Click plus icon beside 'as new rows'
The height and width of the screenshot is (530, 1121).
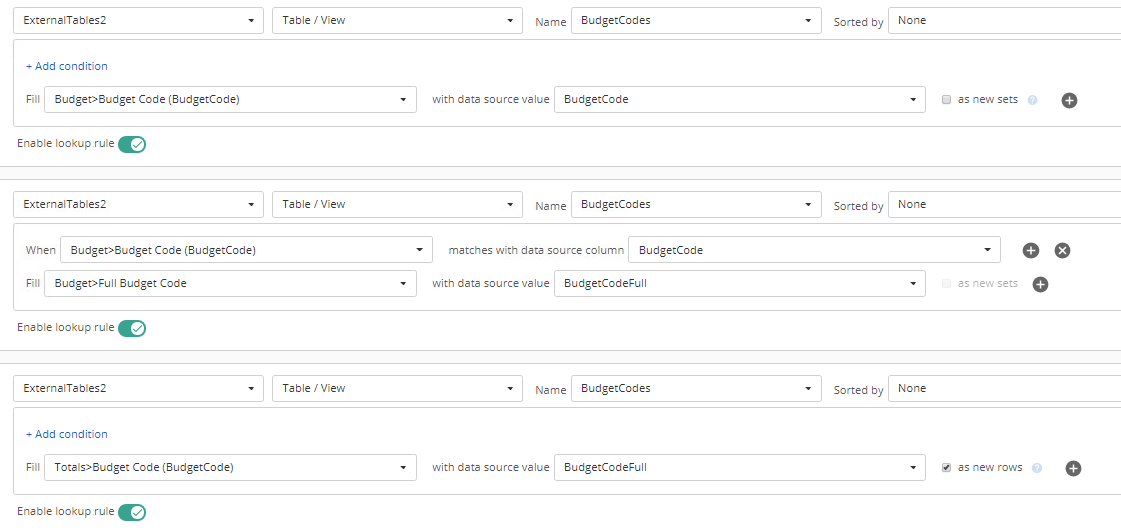pos(1073,468)
